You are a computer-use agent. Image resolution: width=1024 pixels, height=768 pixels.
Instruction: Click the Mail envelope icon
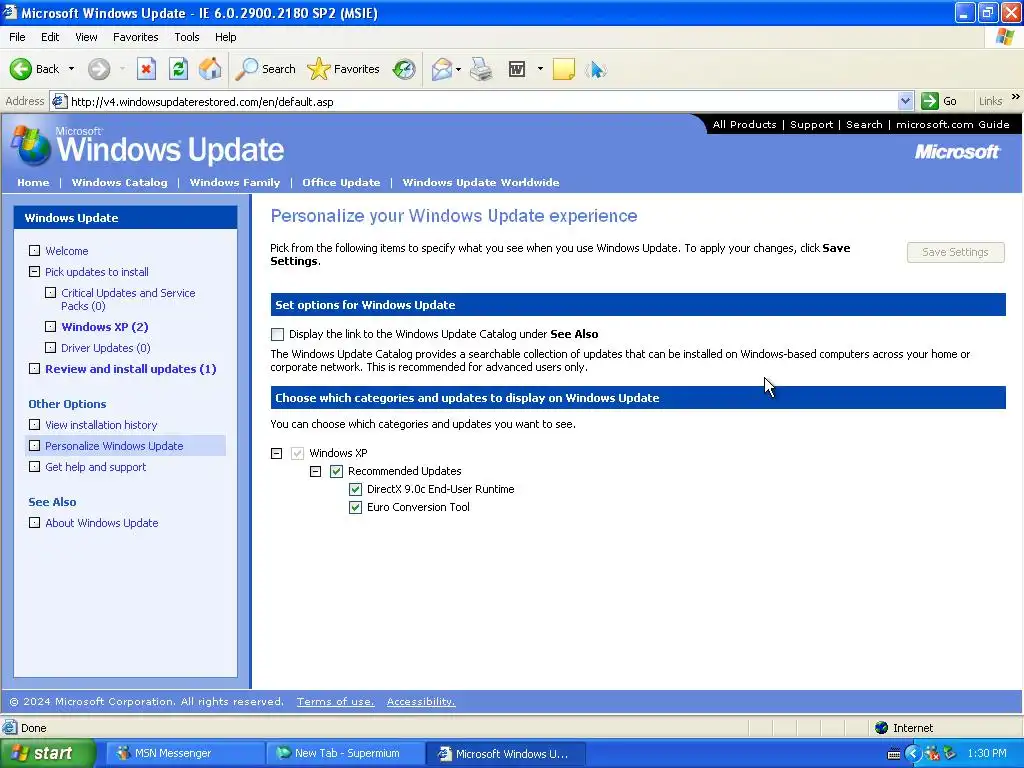click(x=442, y=69)
